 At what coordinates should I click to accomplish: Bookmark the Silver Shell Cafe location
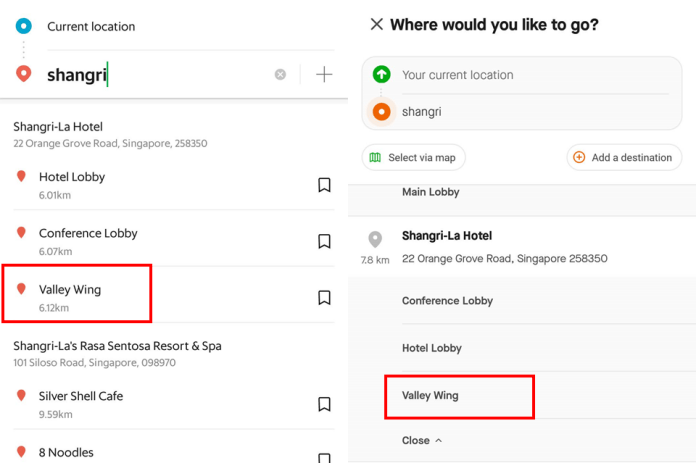(324, 404)
